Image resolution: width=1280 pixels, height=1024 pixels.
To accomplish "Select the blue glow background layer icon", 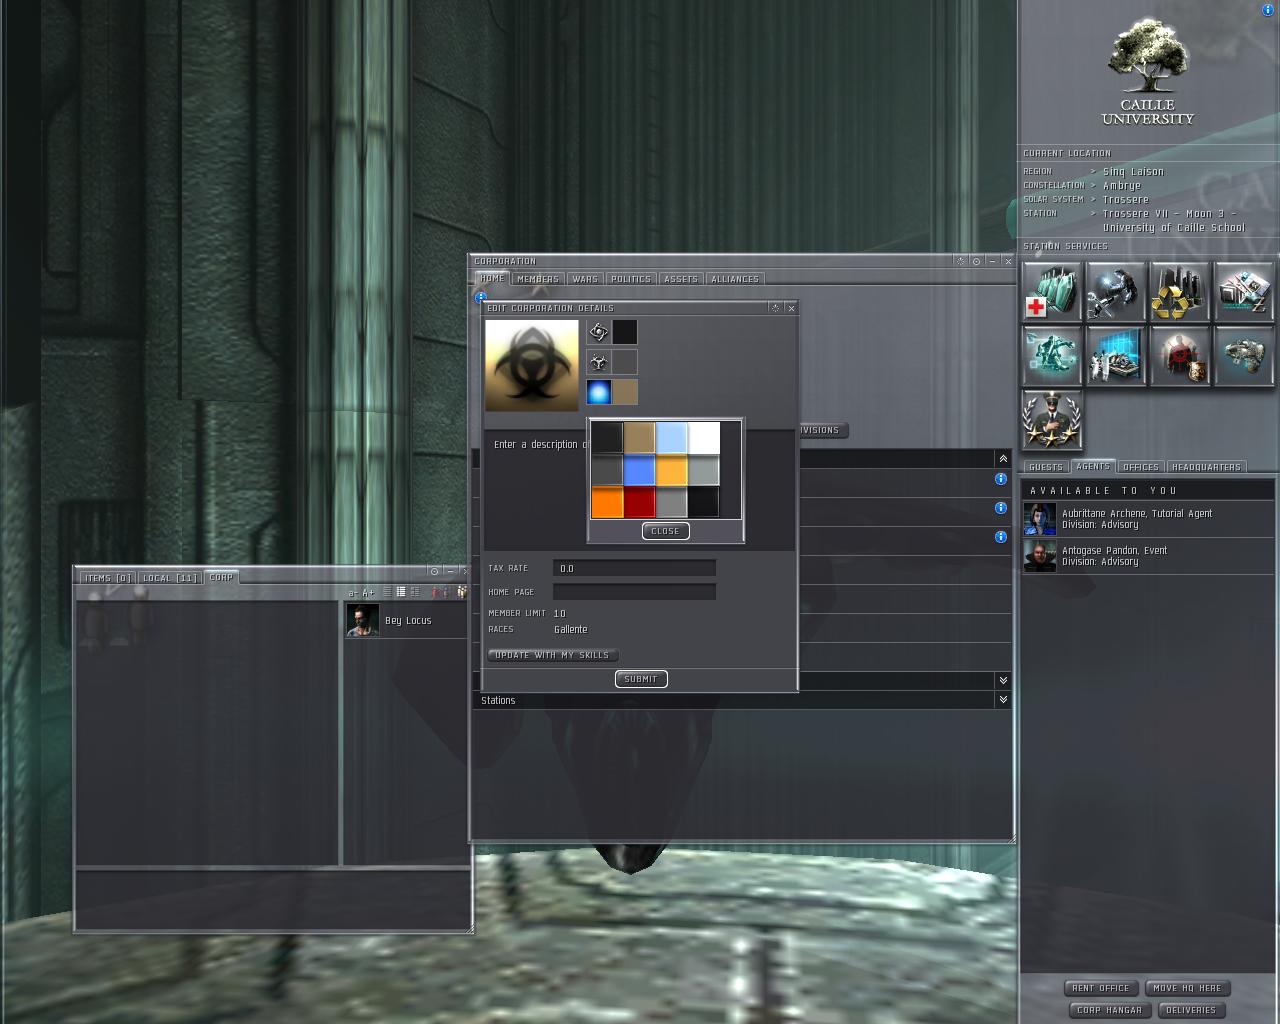I will [599, 392].
